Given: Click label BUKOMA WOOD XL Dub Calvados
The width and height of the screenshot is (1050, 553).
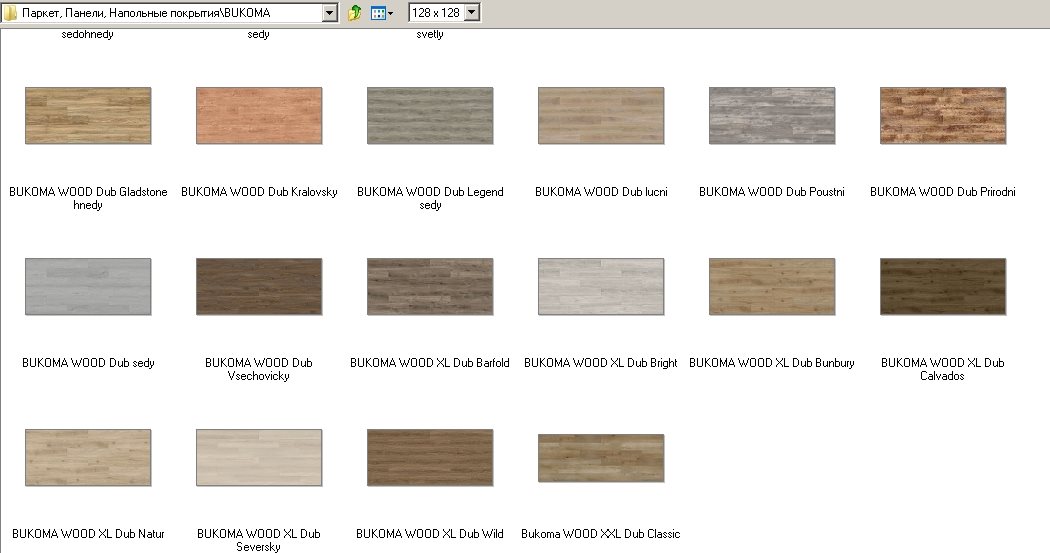Looking at the screenshot, I should 943,369.
